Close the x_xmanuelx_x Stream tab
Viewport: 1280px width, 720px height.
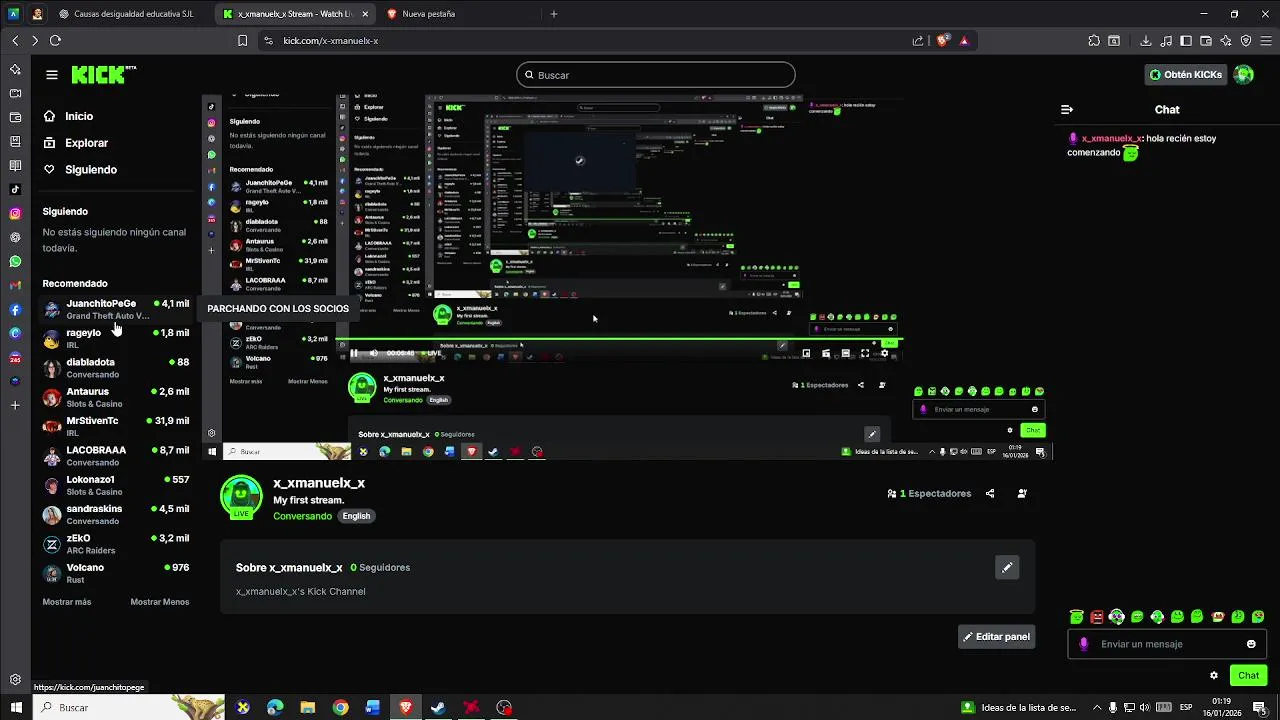coord(364,14)
